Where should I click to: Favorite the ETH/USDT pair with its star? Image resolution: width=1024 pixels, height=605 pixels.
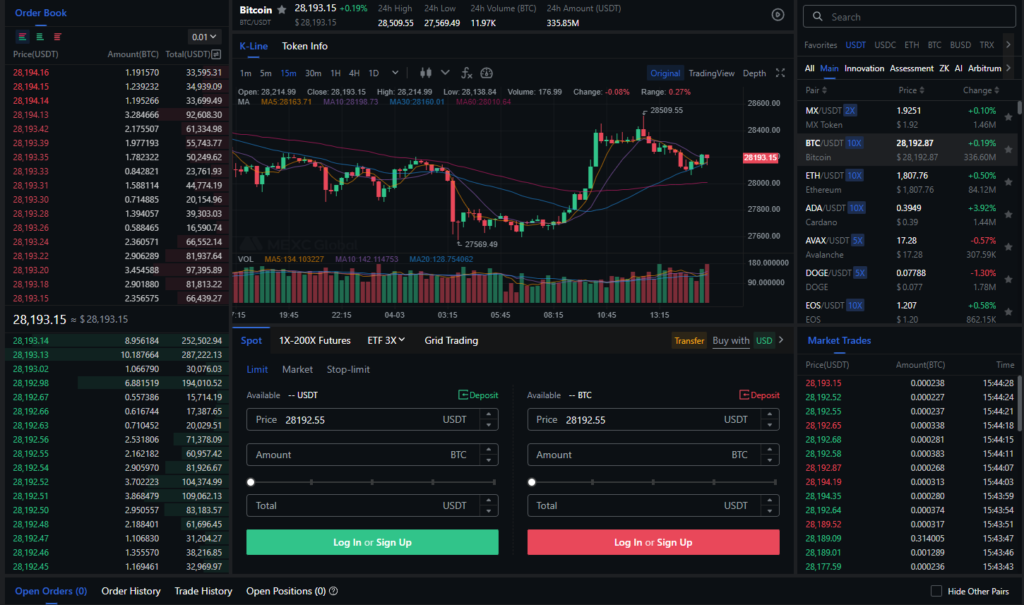(1008, 181)
